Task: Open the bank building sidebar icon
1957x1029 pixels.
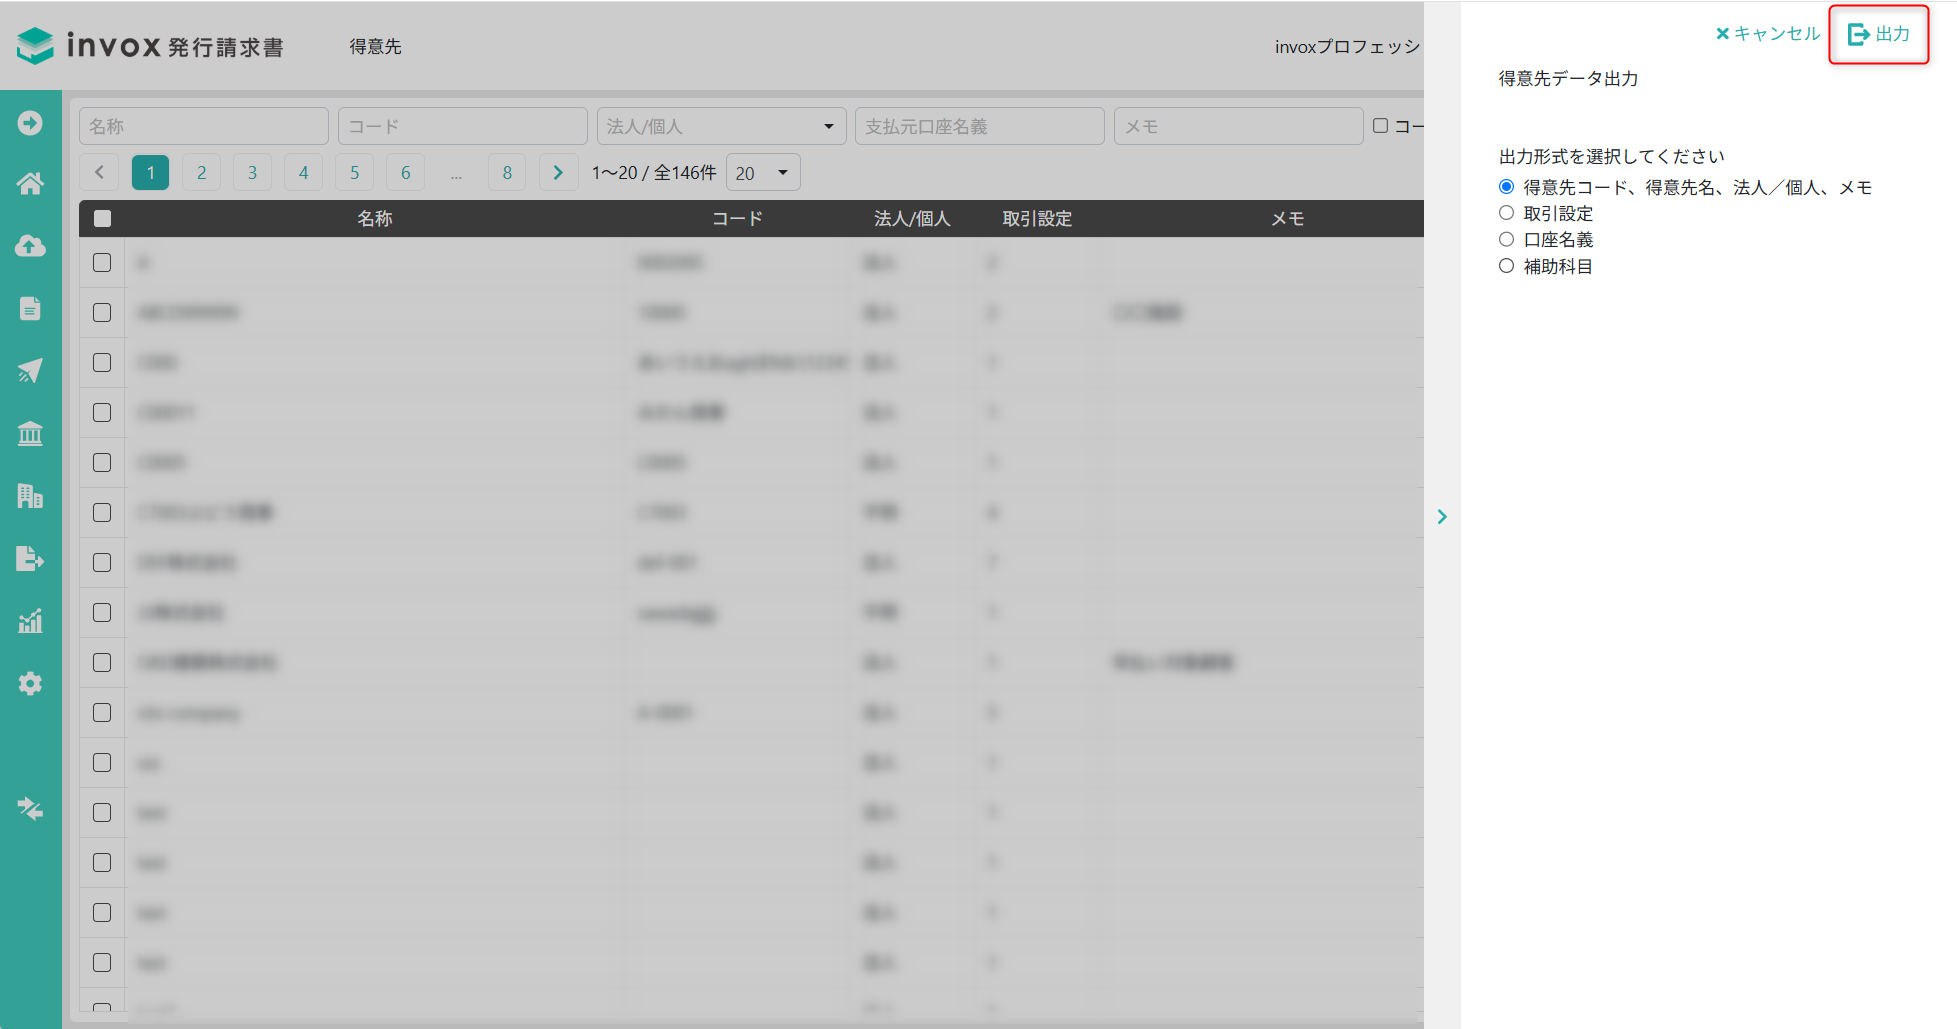Action: click(30, 433)
